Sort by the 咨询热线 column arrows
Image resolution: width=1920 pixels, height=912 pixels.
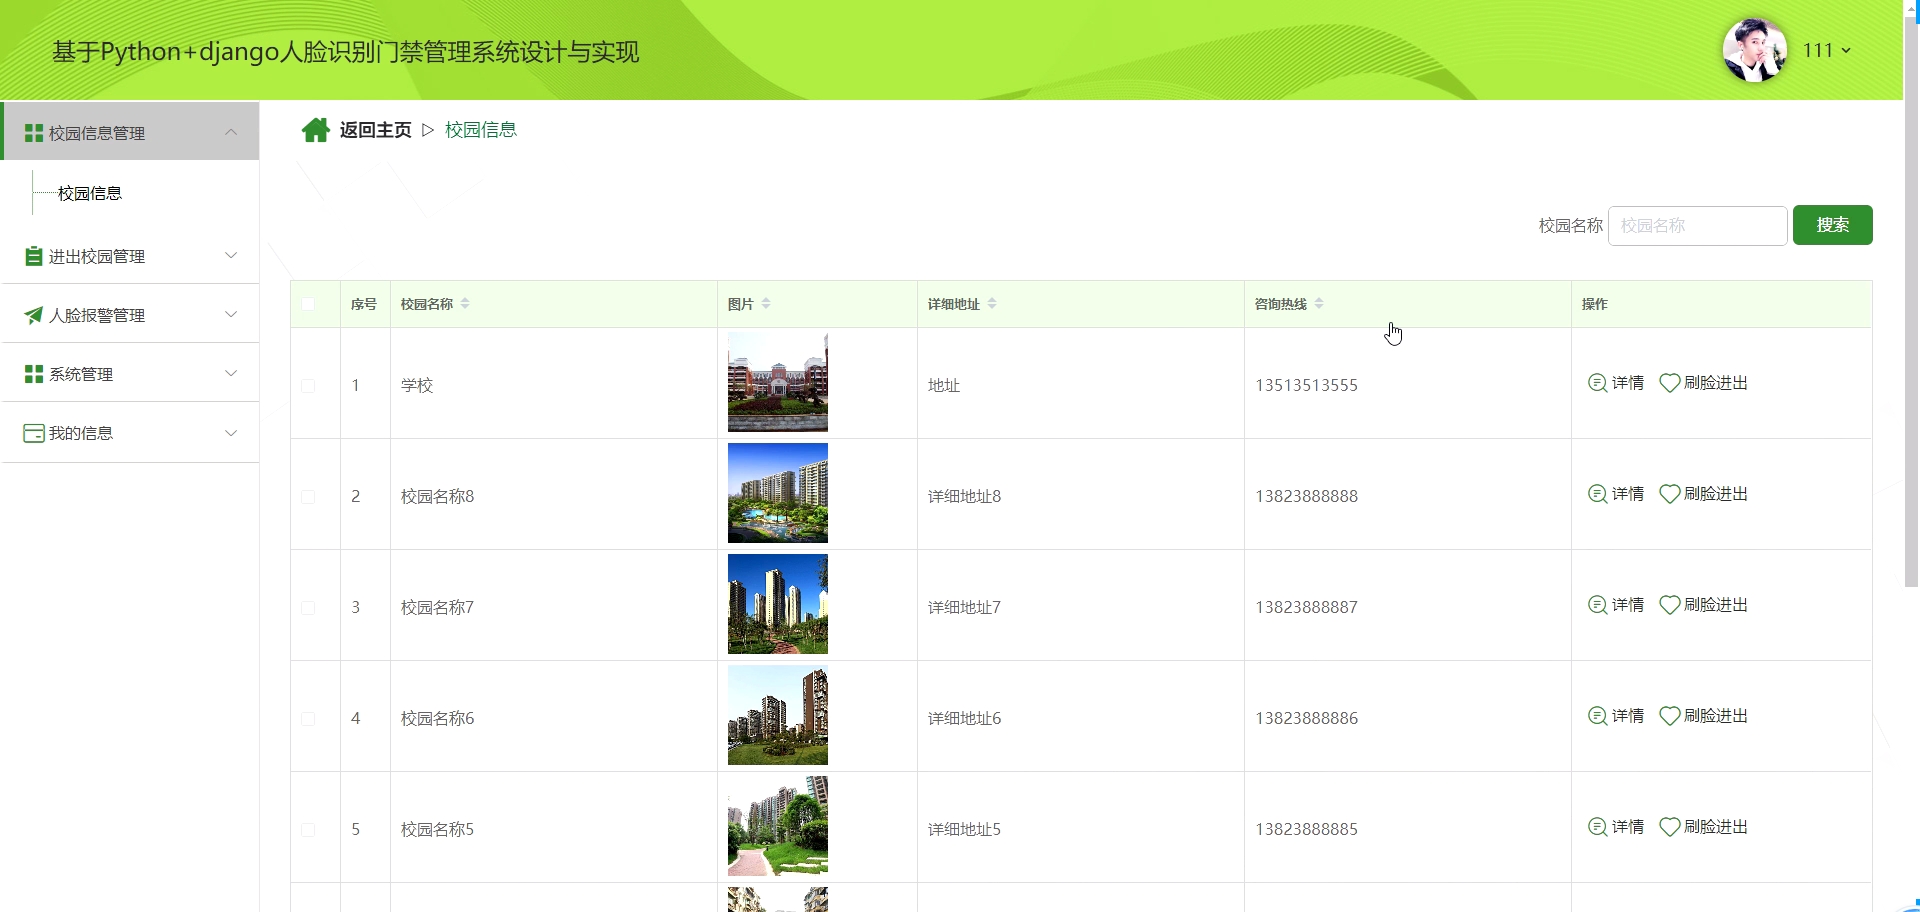click(x=1319, y=304)
